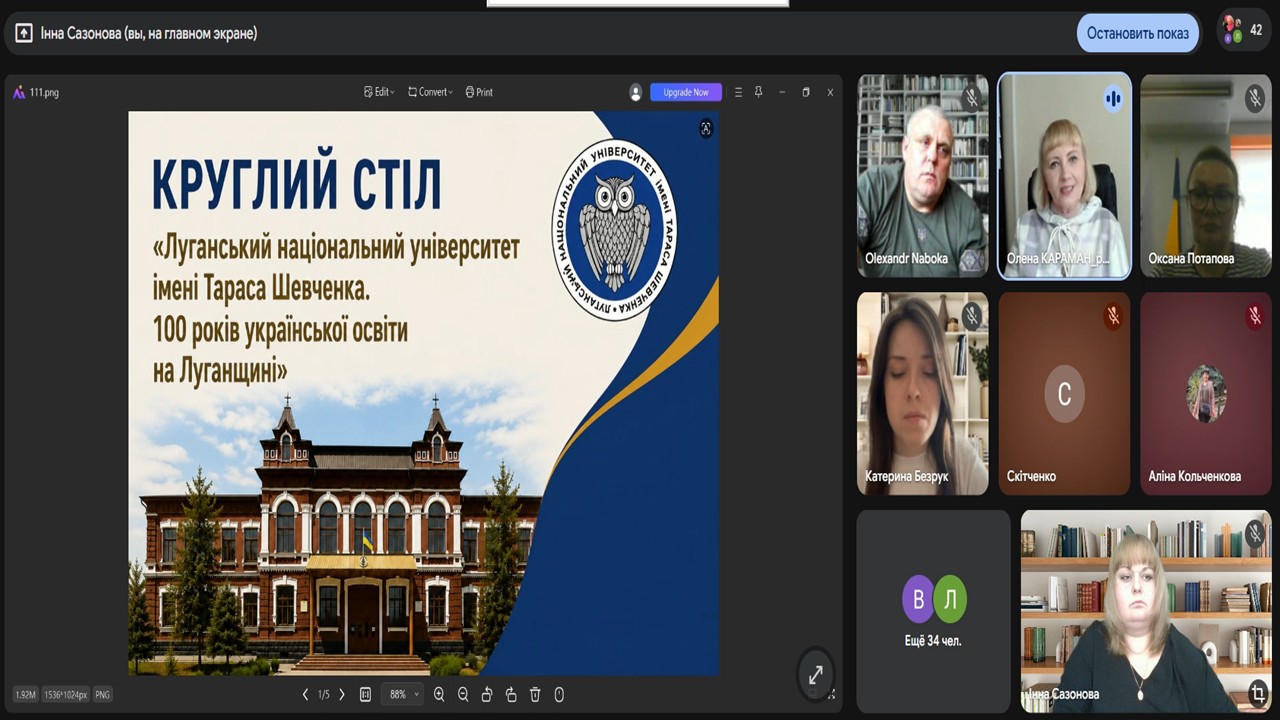
Task: Click the Print button in the viewer toolbar
Action: point(479,92)
